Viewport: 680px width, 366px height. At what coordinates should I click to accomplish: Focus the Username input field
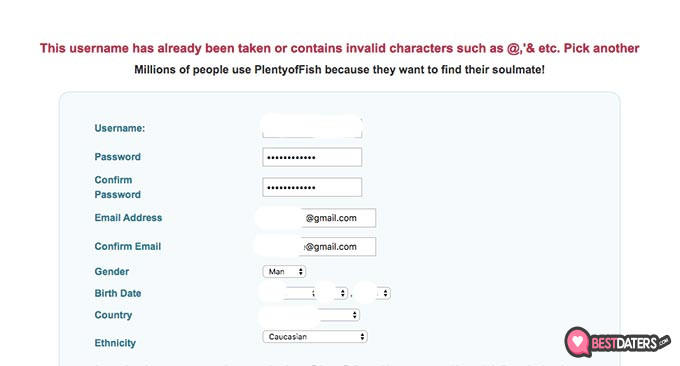coord(312,127)
